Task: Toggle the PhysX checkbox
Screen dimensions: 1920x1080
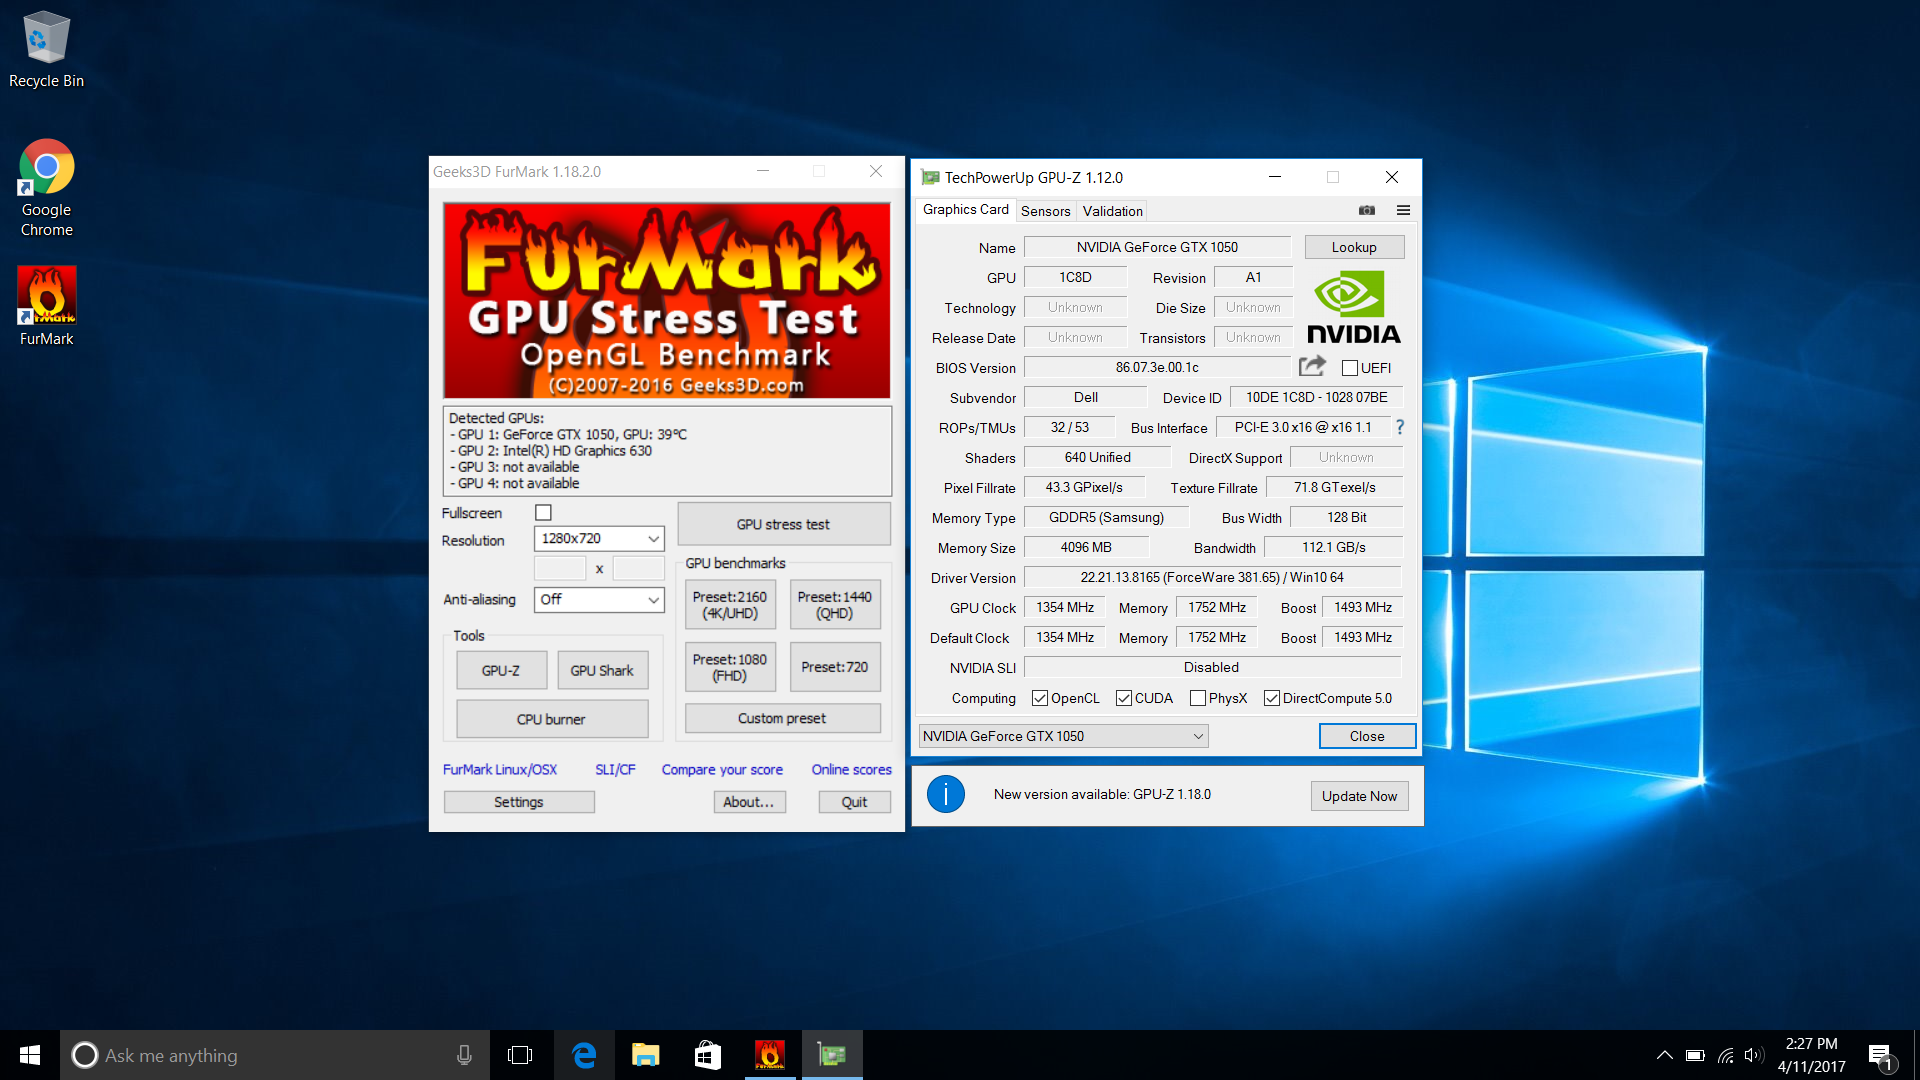Action: pyautogui.click(x=1197, y=698)
